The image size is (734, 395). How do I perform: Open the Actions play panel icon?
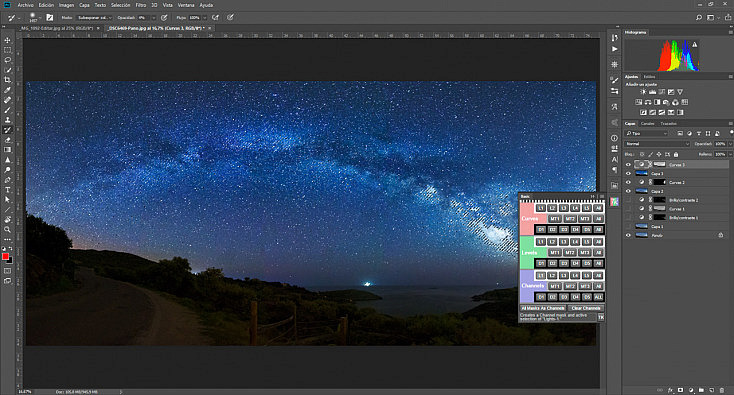(614, 49)
